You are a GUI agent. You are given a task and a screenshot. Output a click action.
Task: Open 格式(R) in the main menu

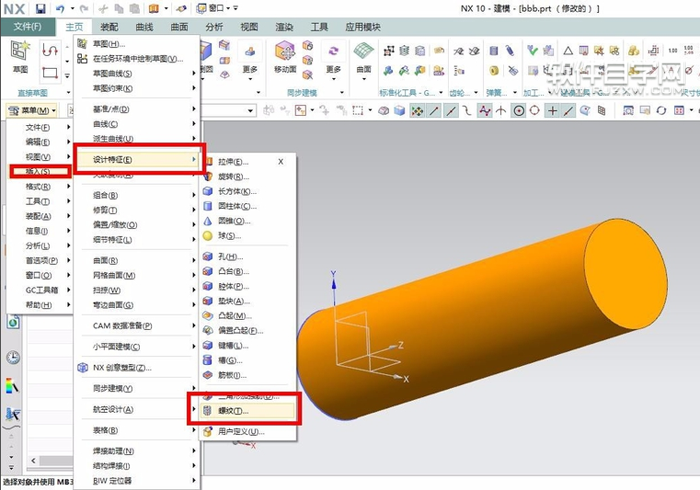tap(40, 187)
